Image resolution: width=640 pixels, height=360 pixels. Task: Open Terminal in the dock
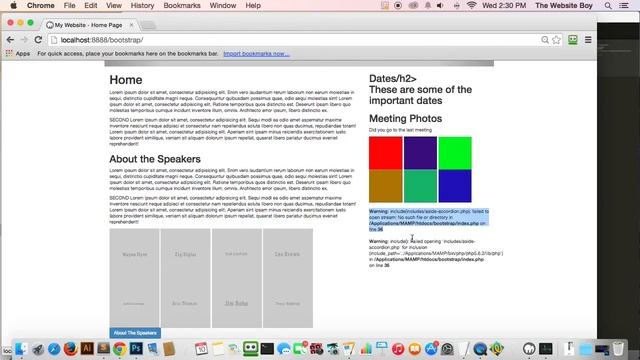coord(267,349)
